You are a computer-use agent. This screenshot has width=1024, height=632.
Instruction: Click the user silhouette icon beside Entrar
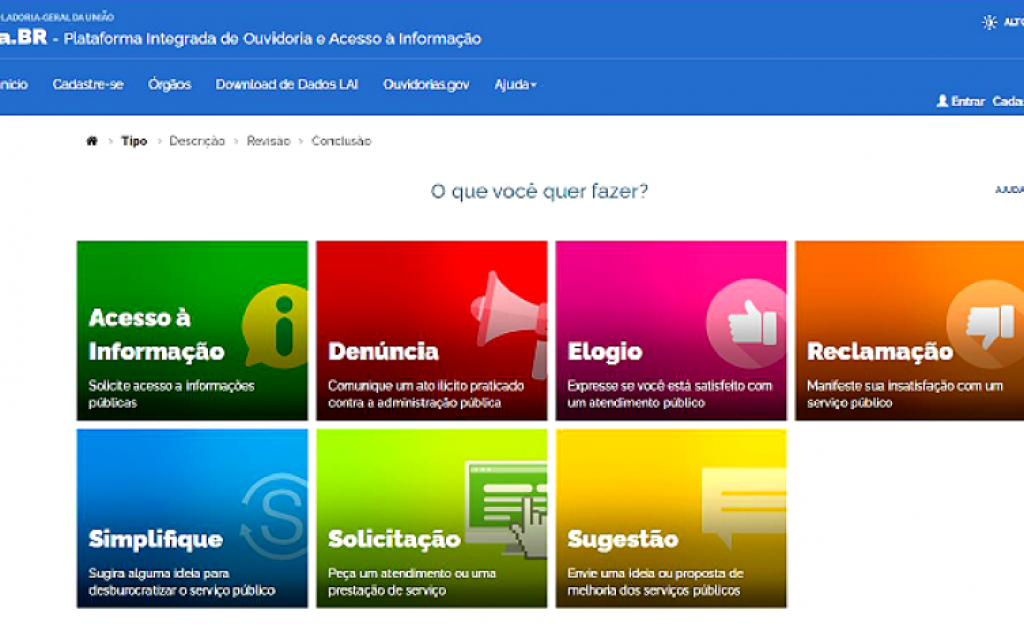coord(941,101)
